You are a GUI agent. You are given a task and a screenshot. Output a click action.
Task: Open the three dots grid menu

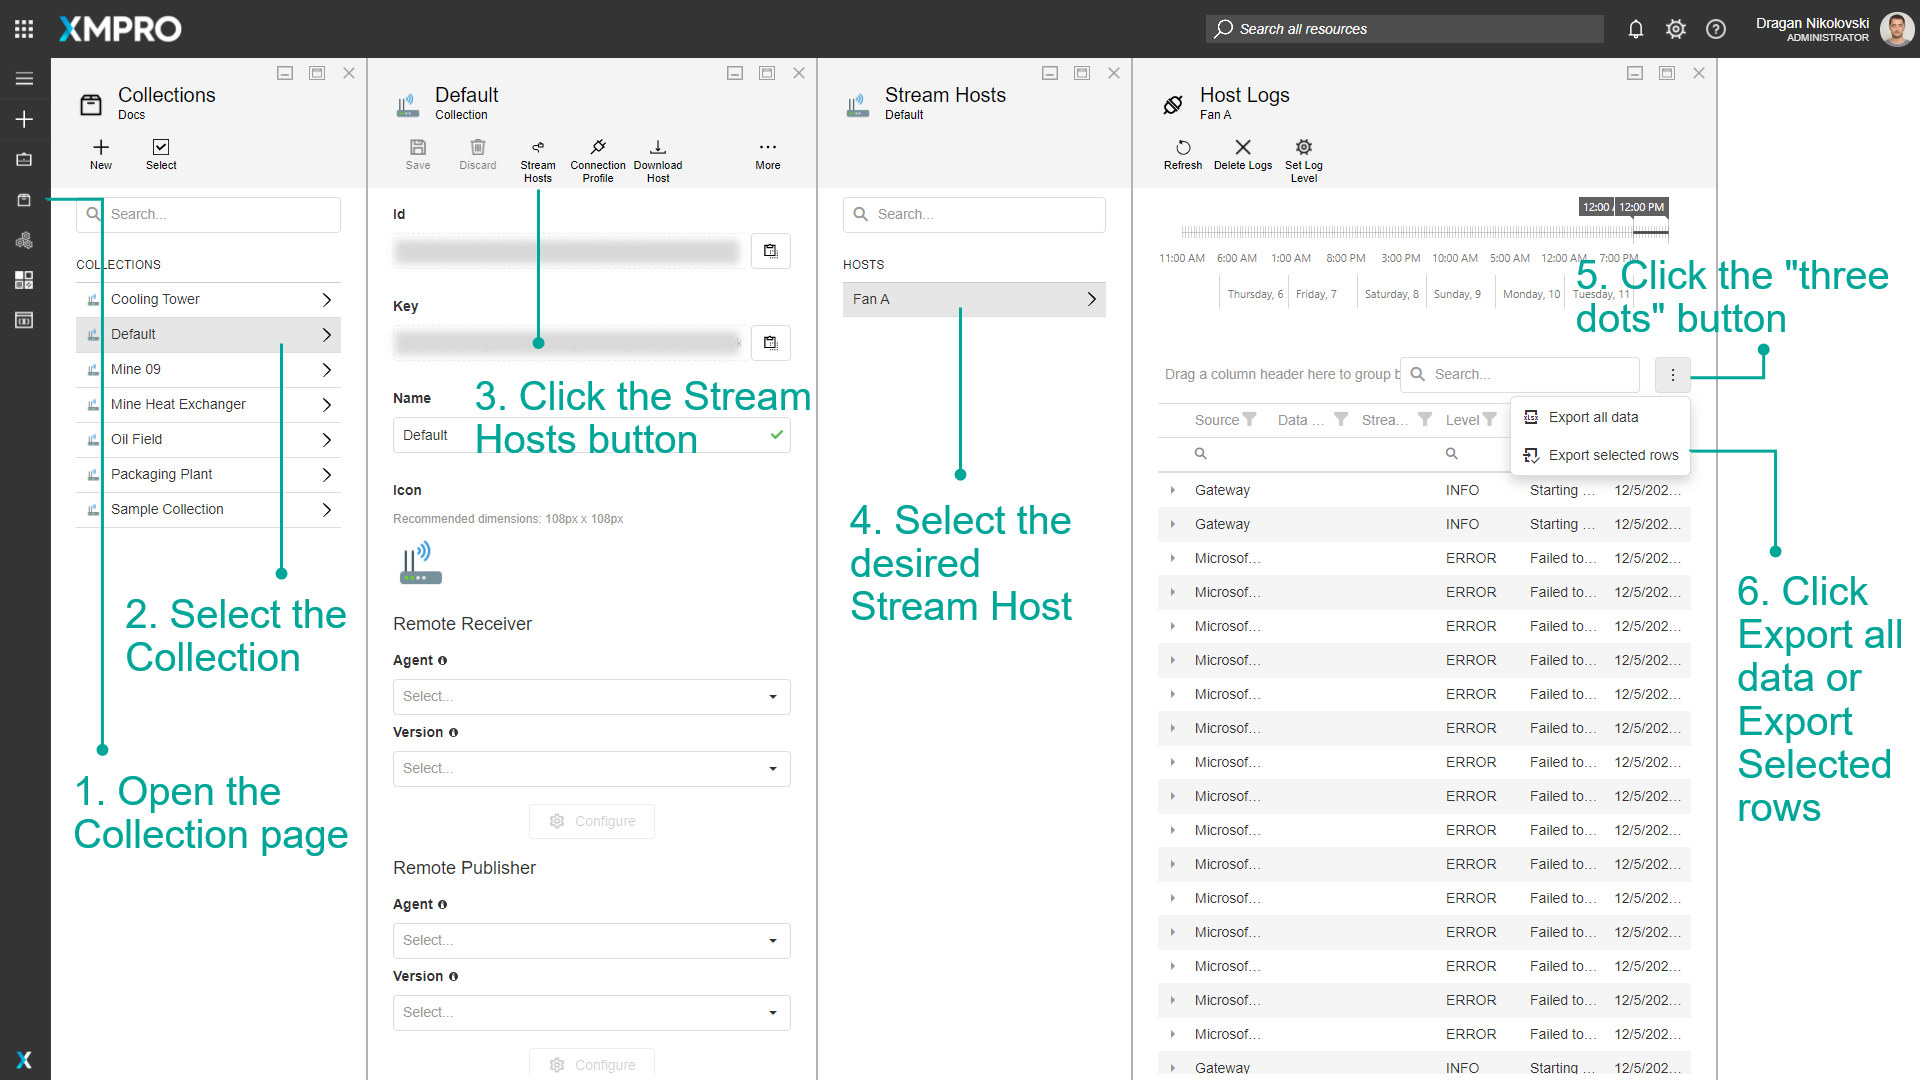1673,375
